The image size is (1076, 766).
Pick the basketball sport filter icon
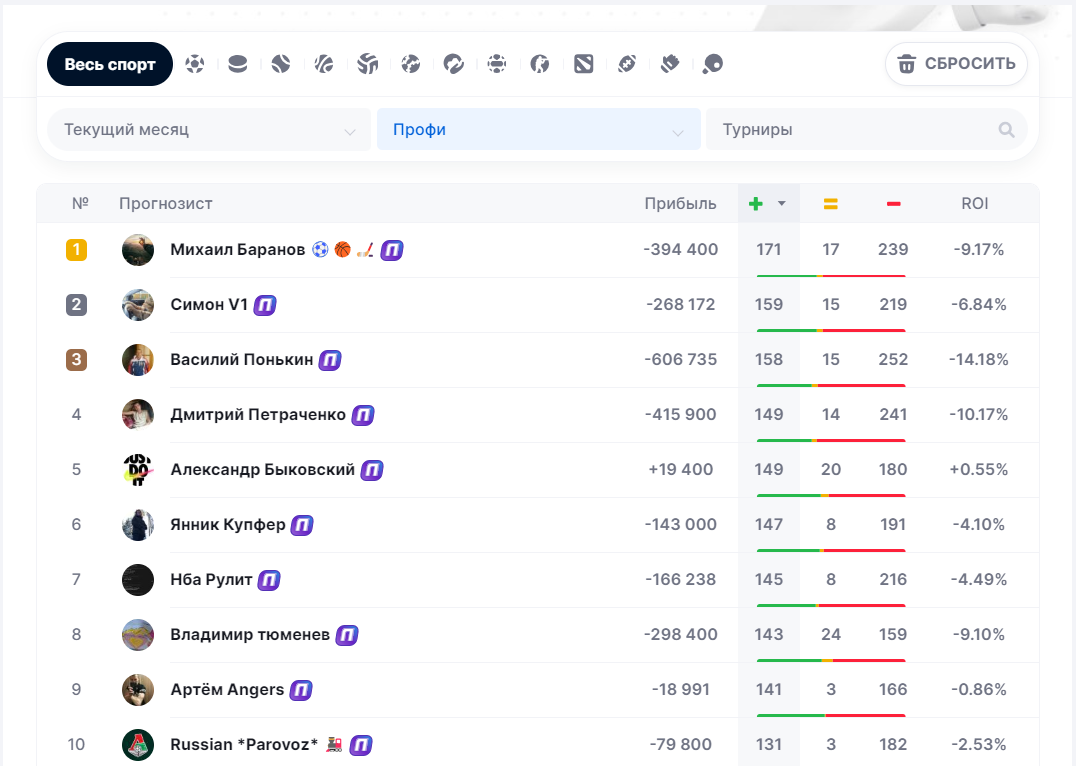pyautogui.click(x=324, y=64)
